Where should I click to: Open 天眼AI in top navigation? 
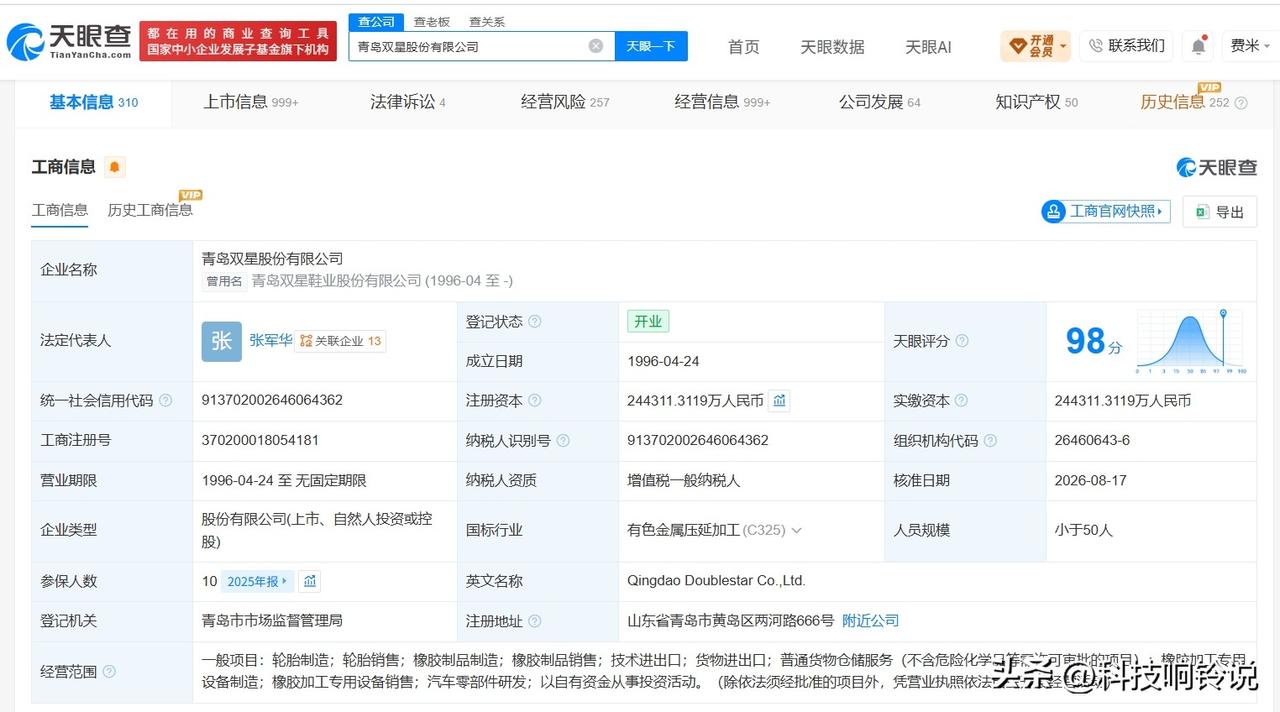(928, 47)
